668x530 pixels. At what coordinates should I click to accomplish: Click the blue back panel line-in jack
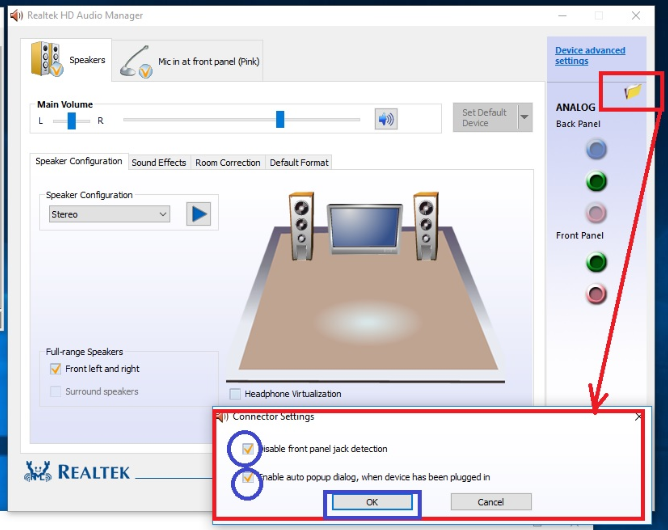point(596,150)
